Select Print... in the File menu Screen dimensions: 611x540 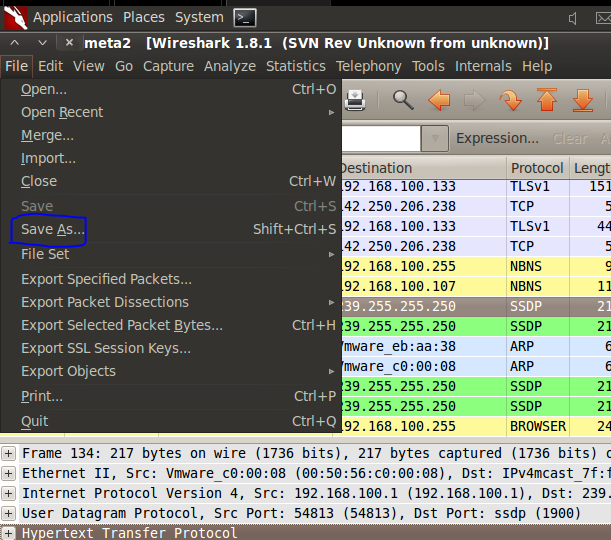pyautogui.click(x=171, y=396)
